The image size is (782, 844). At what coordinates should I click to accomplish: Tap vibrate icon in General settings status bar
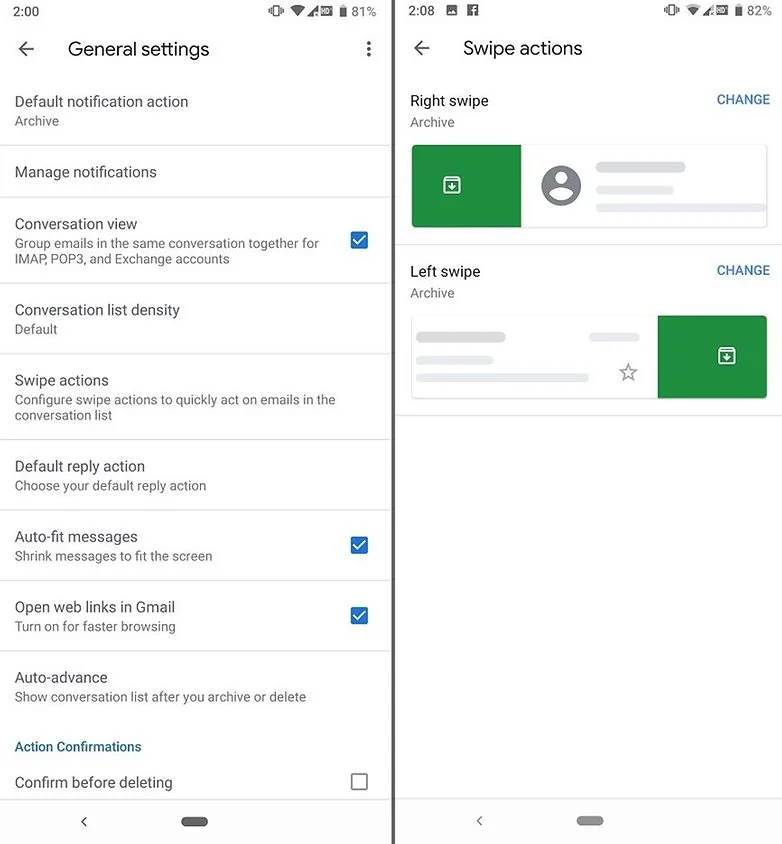(x=276, y=11)
